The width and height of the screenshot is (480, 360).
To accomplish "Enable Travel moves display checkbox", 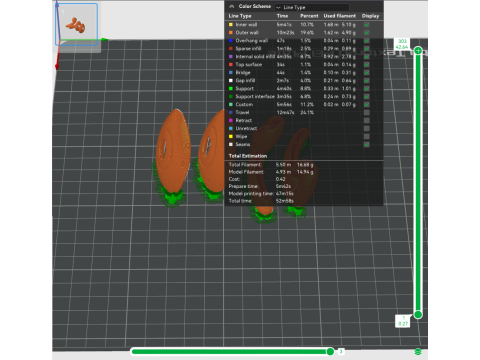I will click(367, 113).
